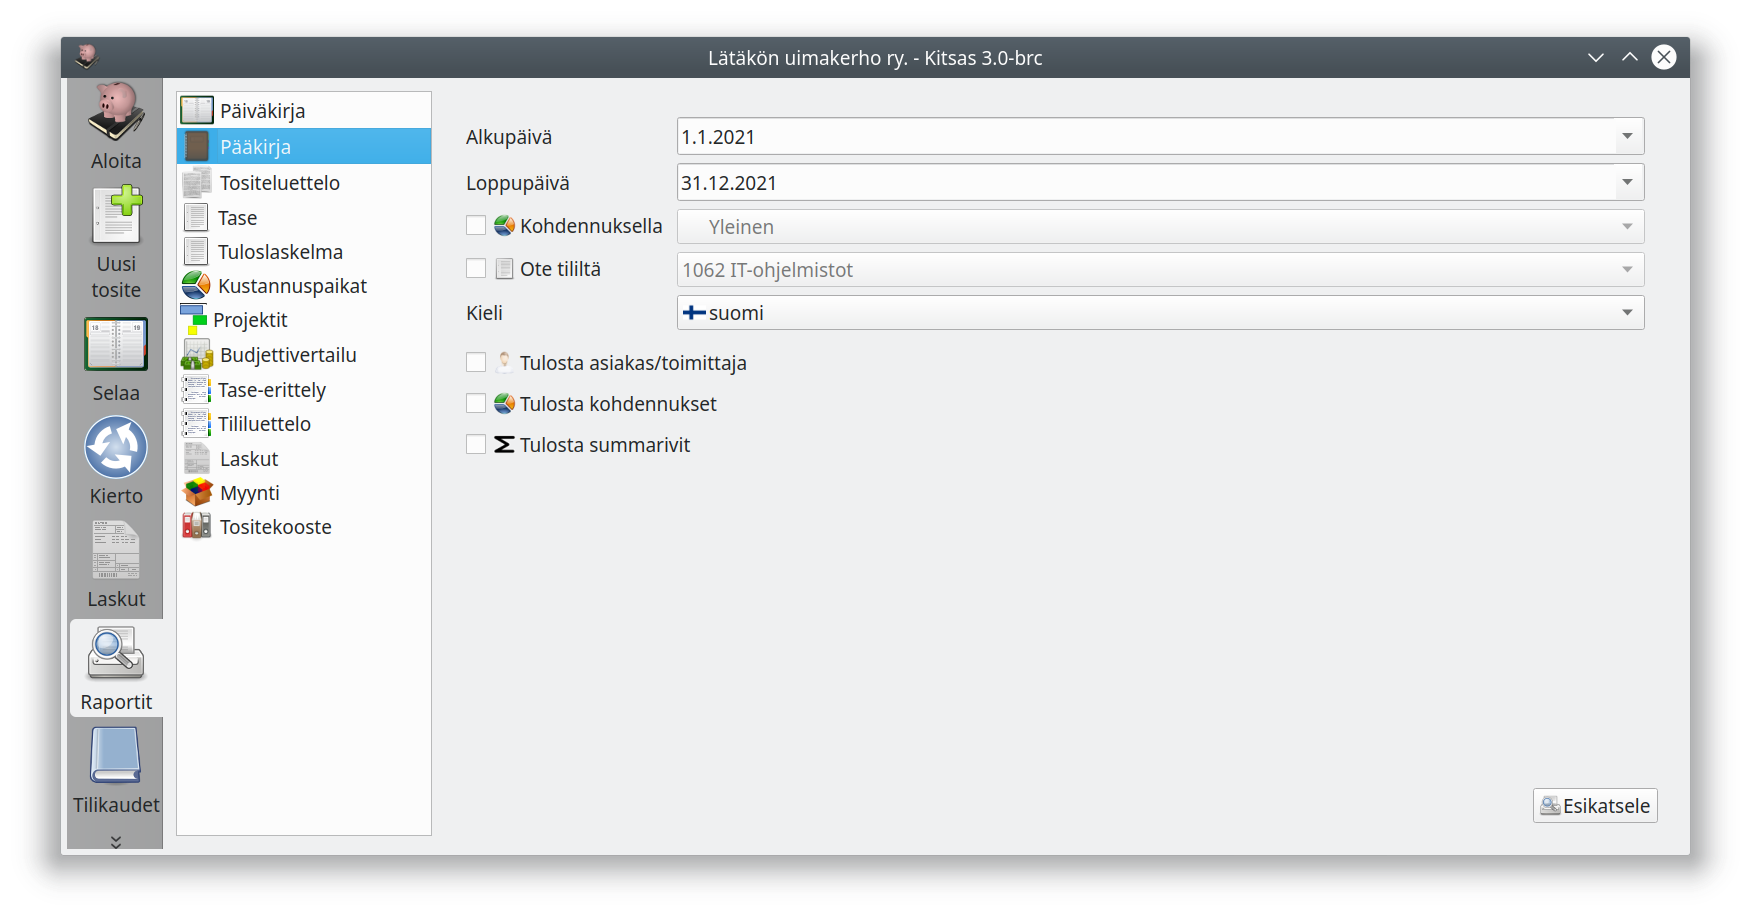The height and width of the screenshot is (916, 1751).
Task: Select the Tositekooste binder icon
Action: 197,526
